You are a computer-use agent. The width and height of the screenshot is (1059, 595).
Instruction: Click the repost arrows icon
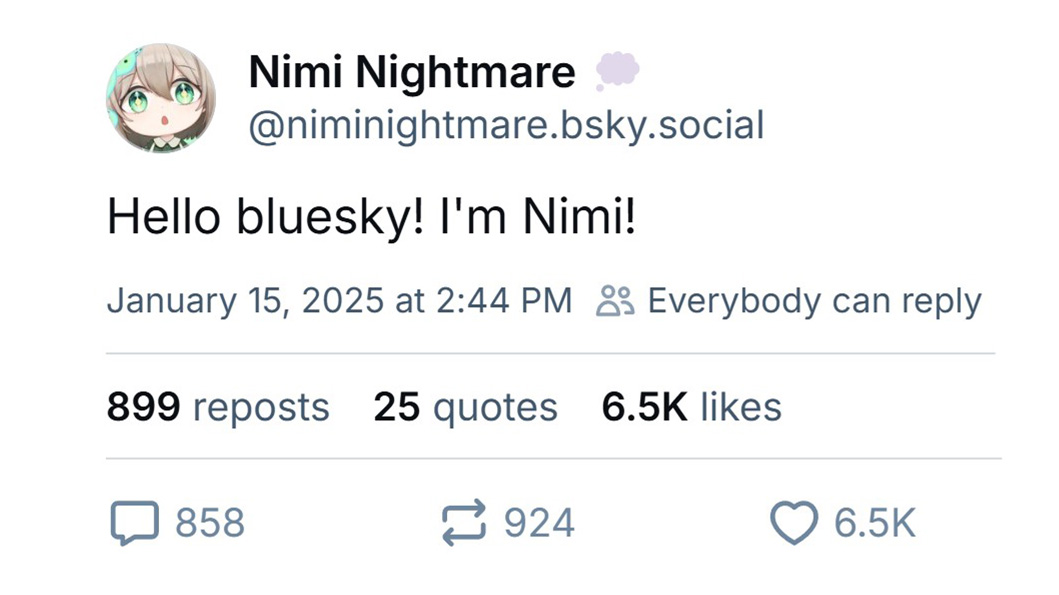(463, 523)
